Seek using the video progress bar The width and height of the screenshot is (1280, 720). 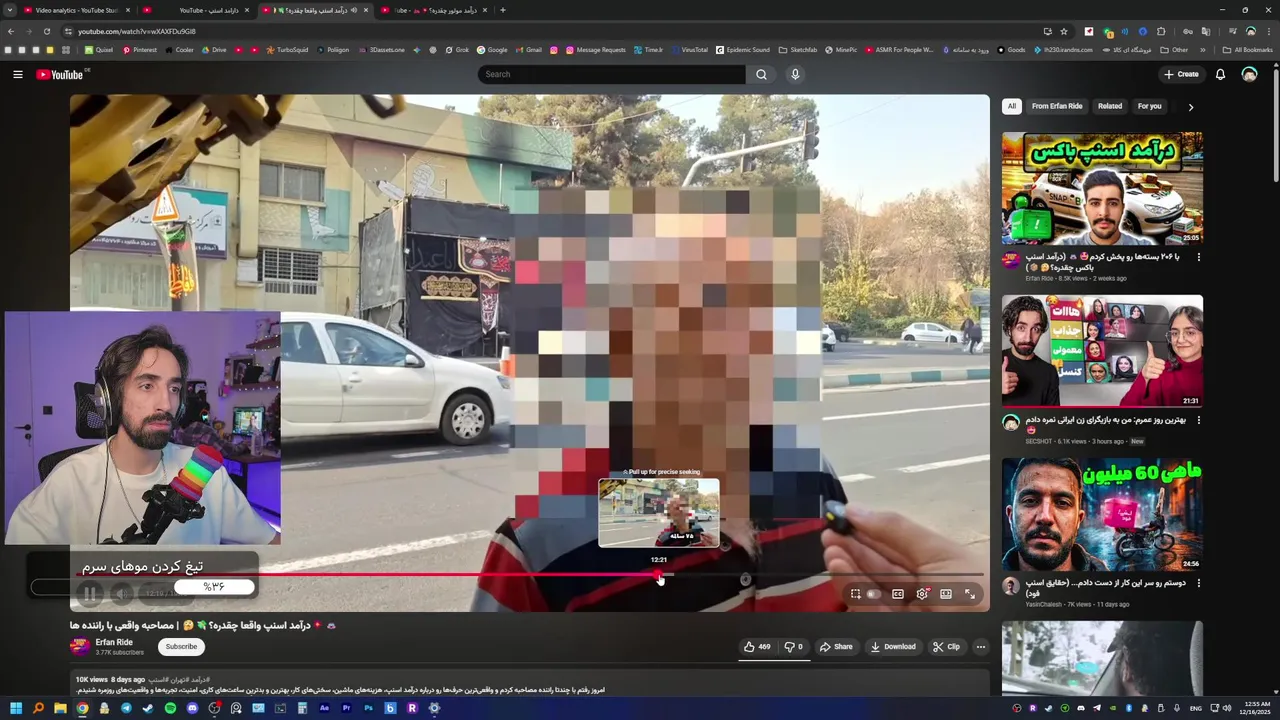[530, 575]
